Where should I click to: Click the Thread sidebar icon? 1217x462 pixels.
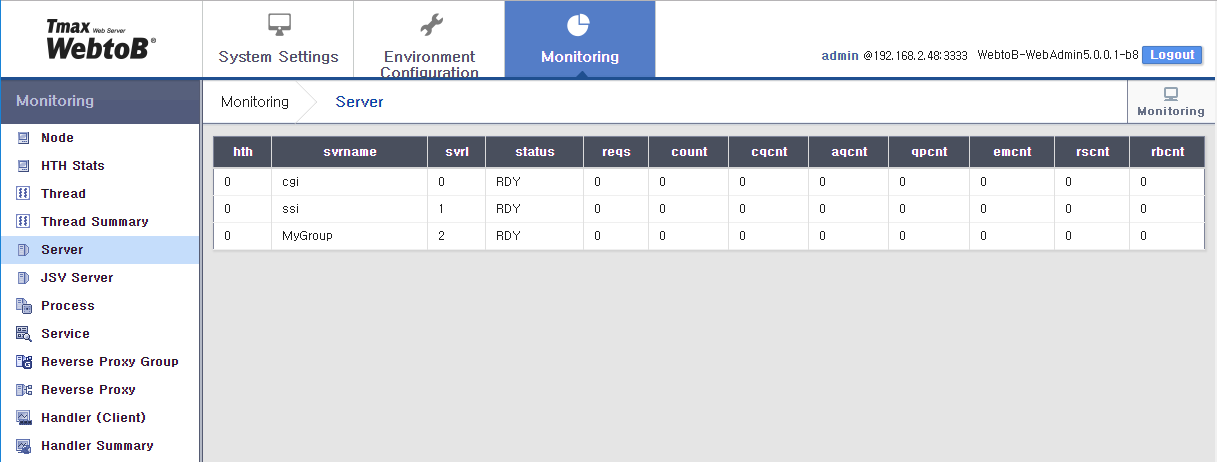click(23, 194)
